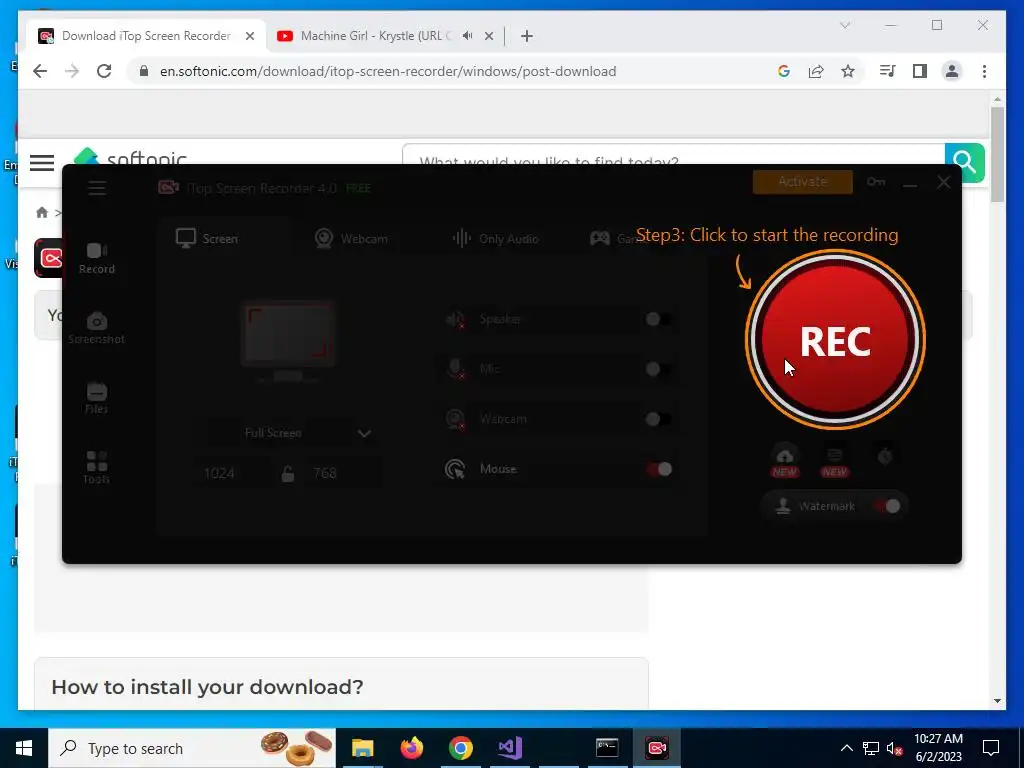Click 'How to install your download?' heading

[207, 687]
